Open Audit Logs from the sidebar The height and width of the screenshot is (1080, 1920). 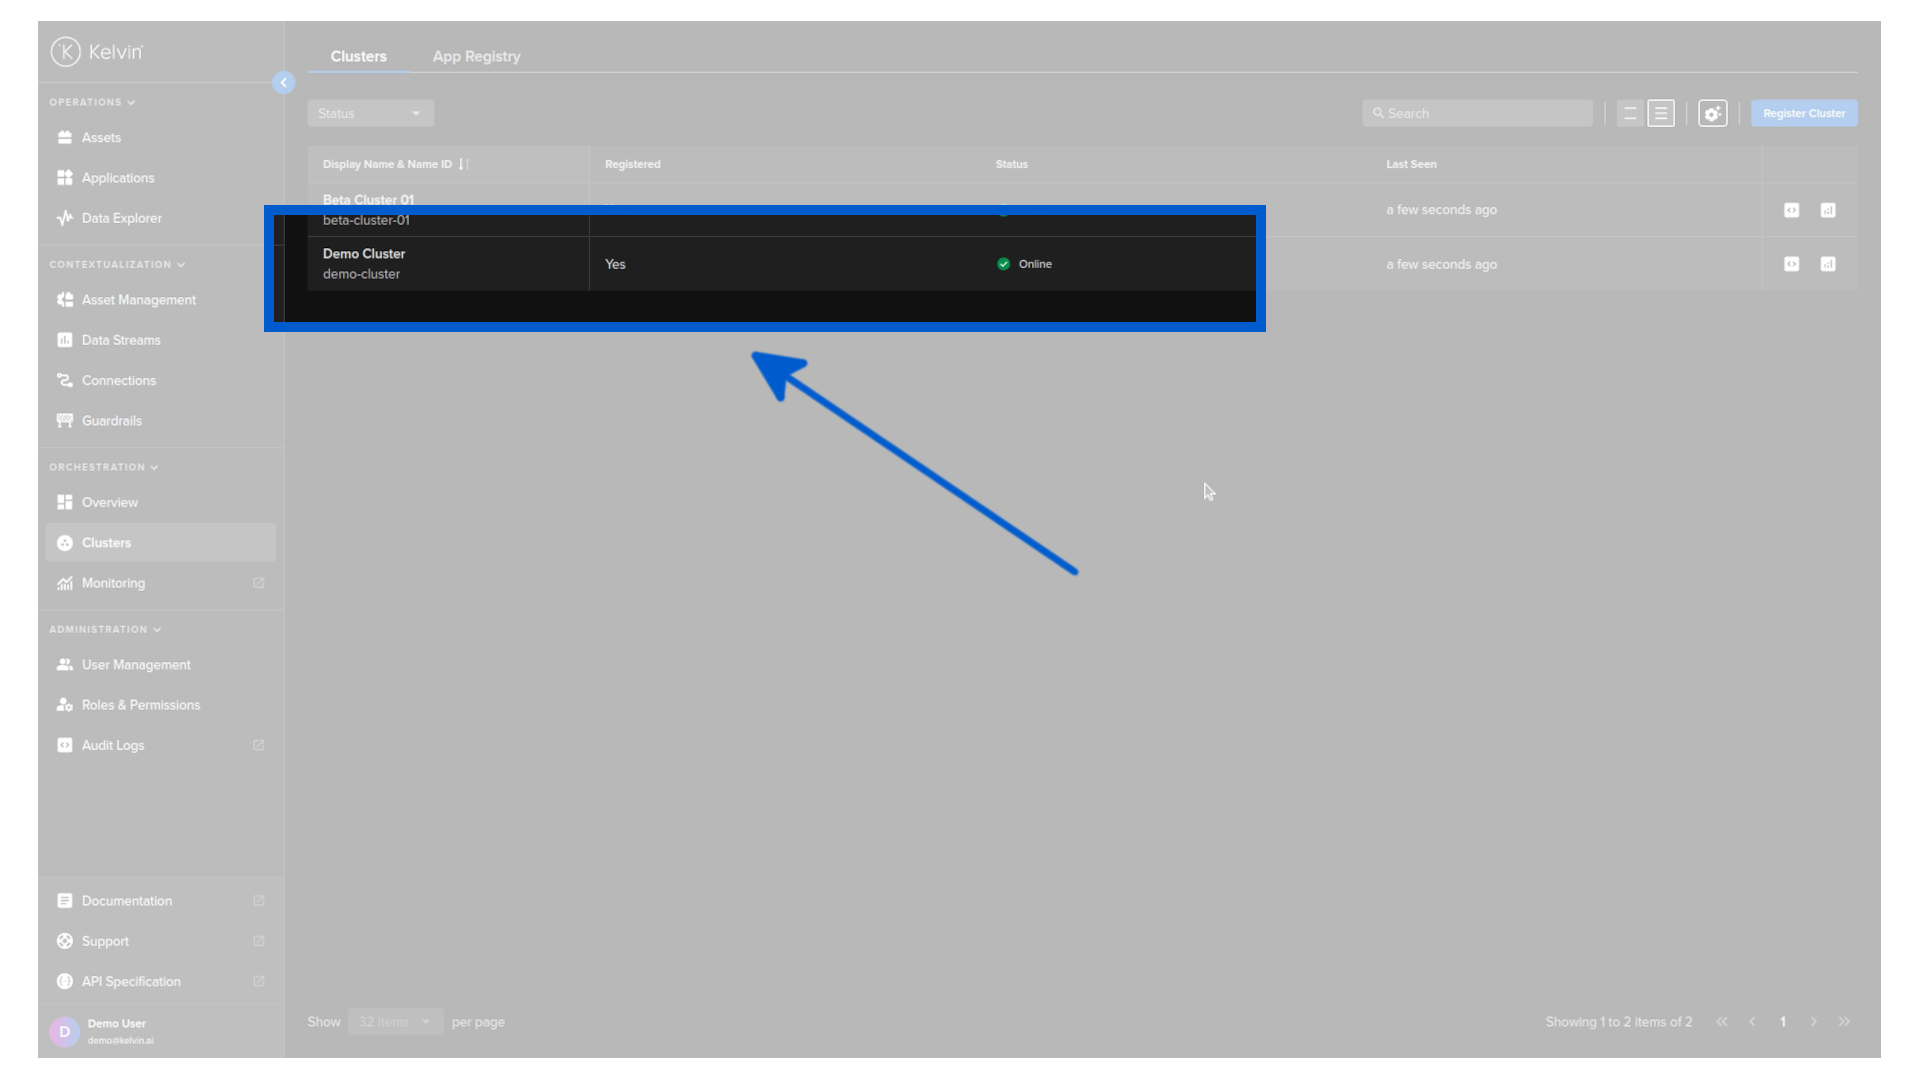[112, 746]
